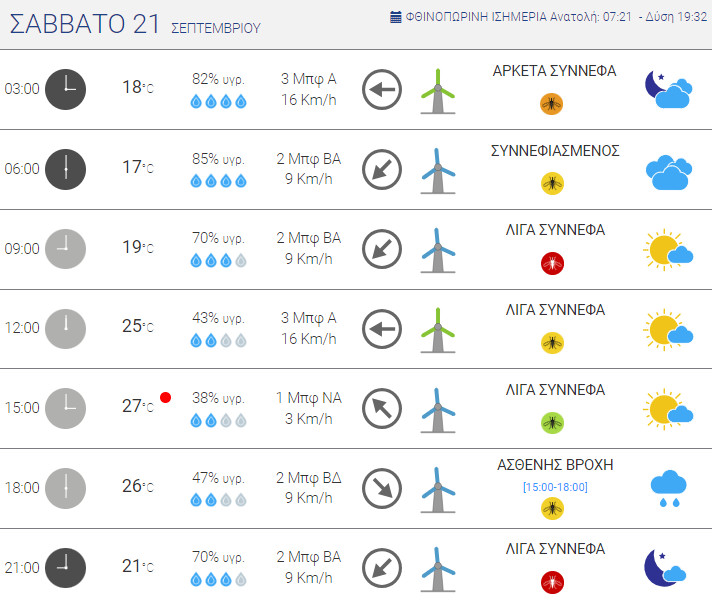Click the green mosquito indicator at 15:00
Image resolution: width=712 pixels, height=605 pixels.
[x=552, y=422]
